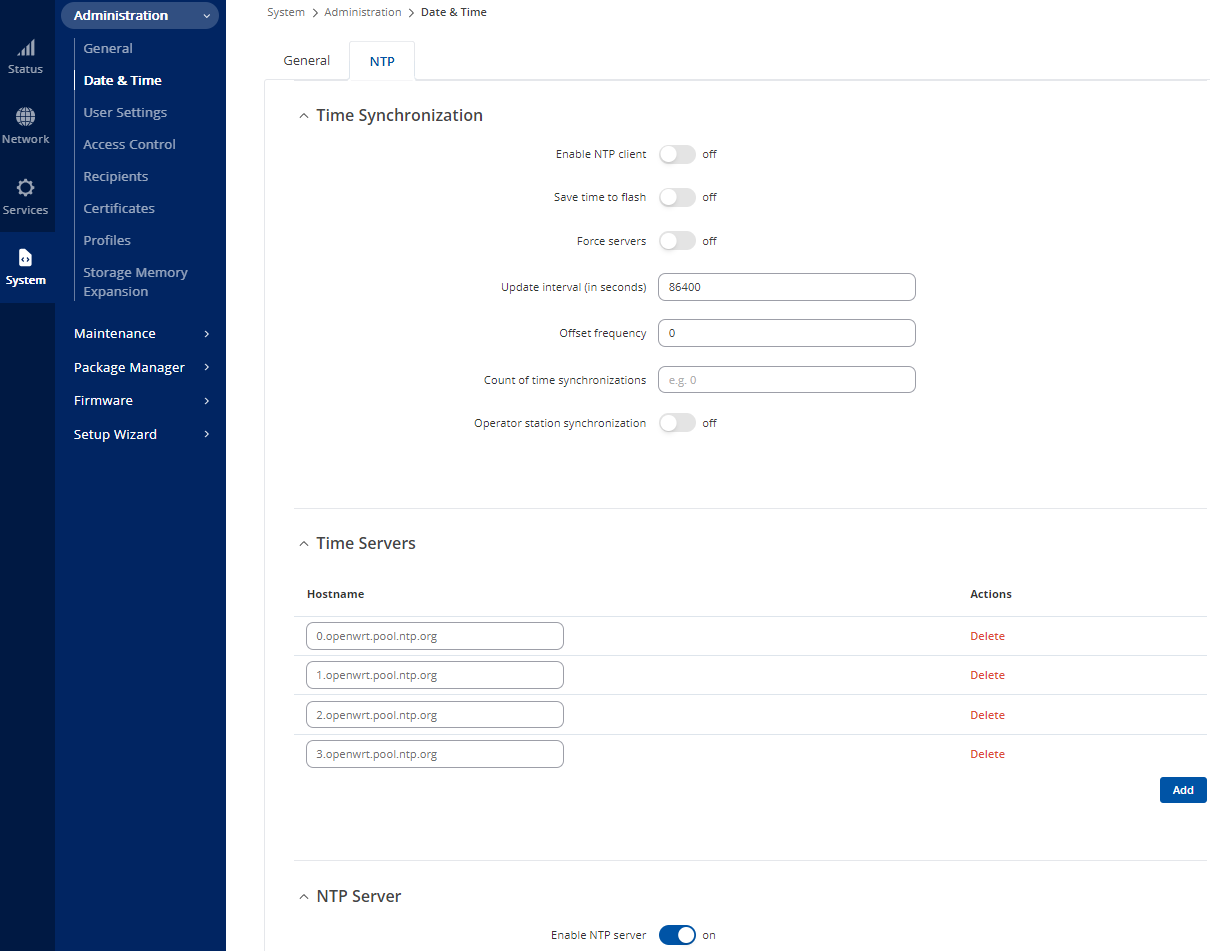Enable the NTP client toggle
1210x951 pixels.
click(x=677, y=154)
